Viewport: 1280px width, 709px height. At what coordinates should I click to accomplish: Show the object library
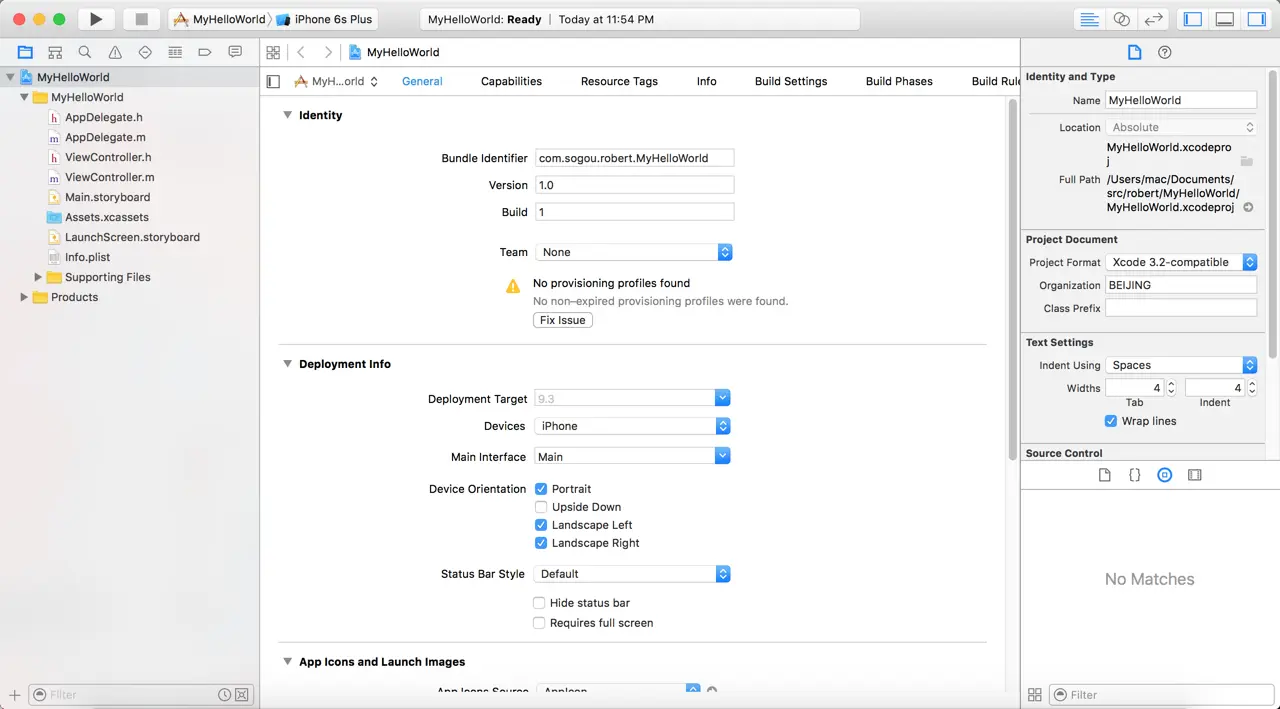click(x=1164, y=475)
